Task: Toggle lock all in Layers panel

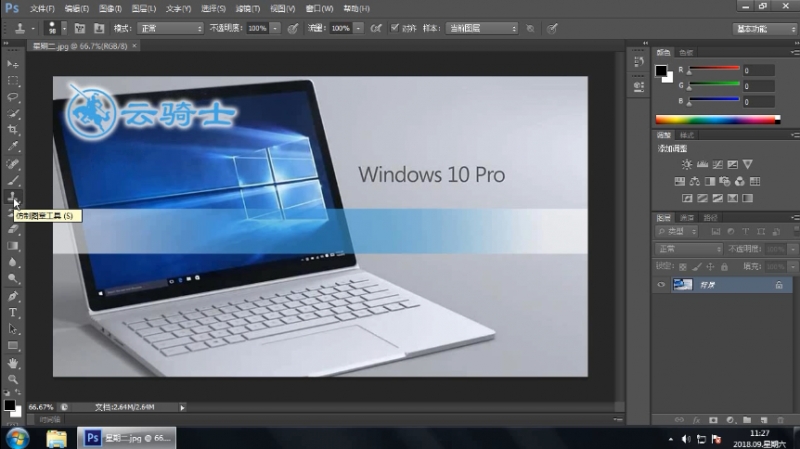Action: [724, 266]
